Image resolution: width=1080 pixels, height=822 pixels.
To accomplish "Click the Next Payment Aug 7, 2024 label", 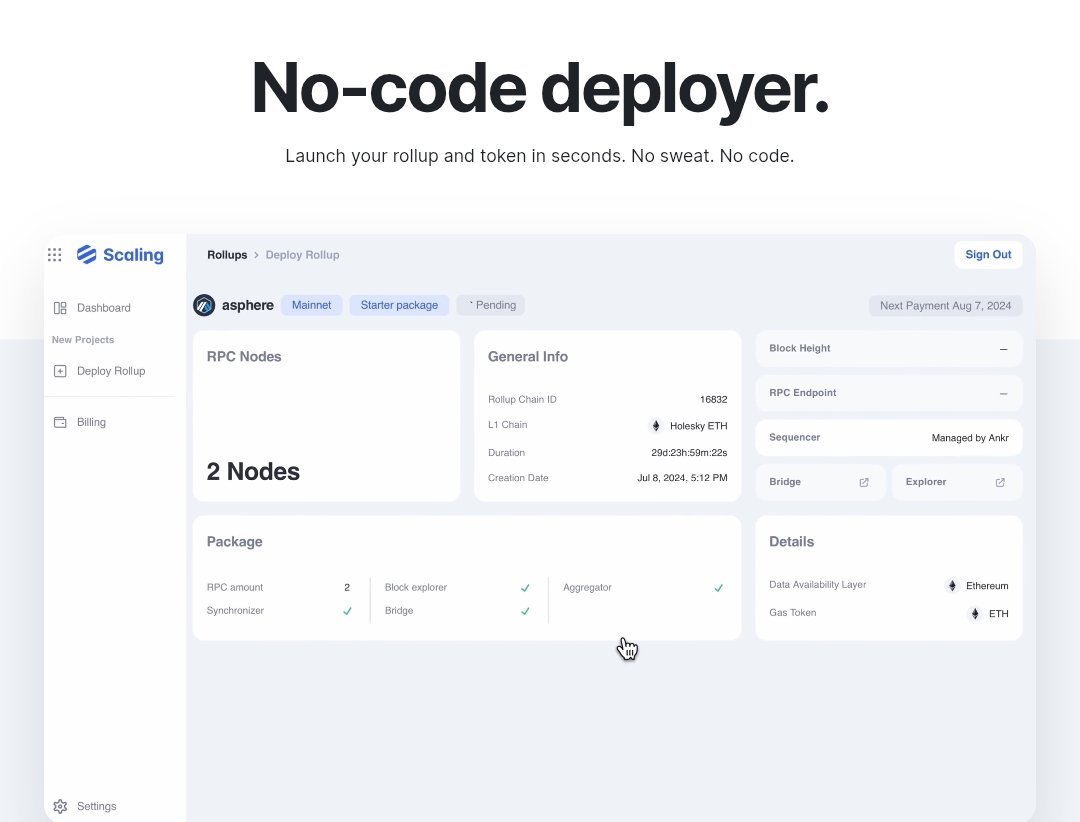I will (x=945, y=306).
